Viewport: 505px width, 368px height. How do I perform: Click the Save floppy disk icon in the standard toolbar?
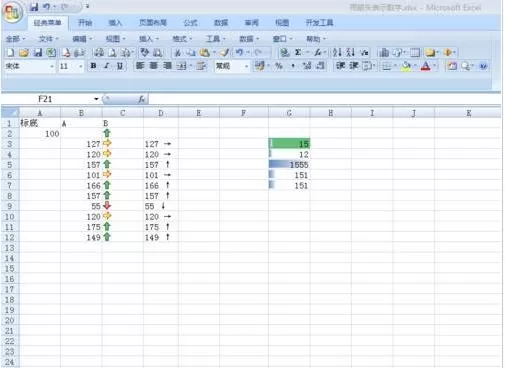click(x=38, y=52)
